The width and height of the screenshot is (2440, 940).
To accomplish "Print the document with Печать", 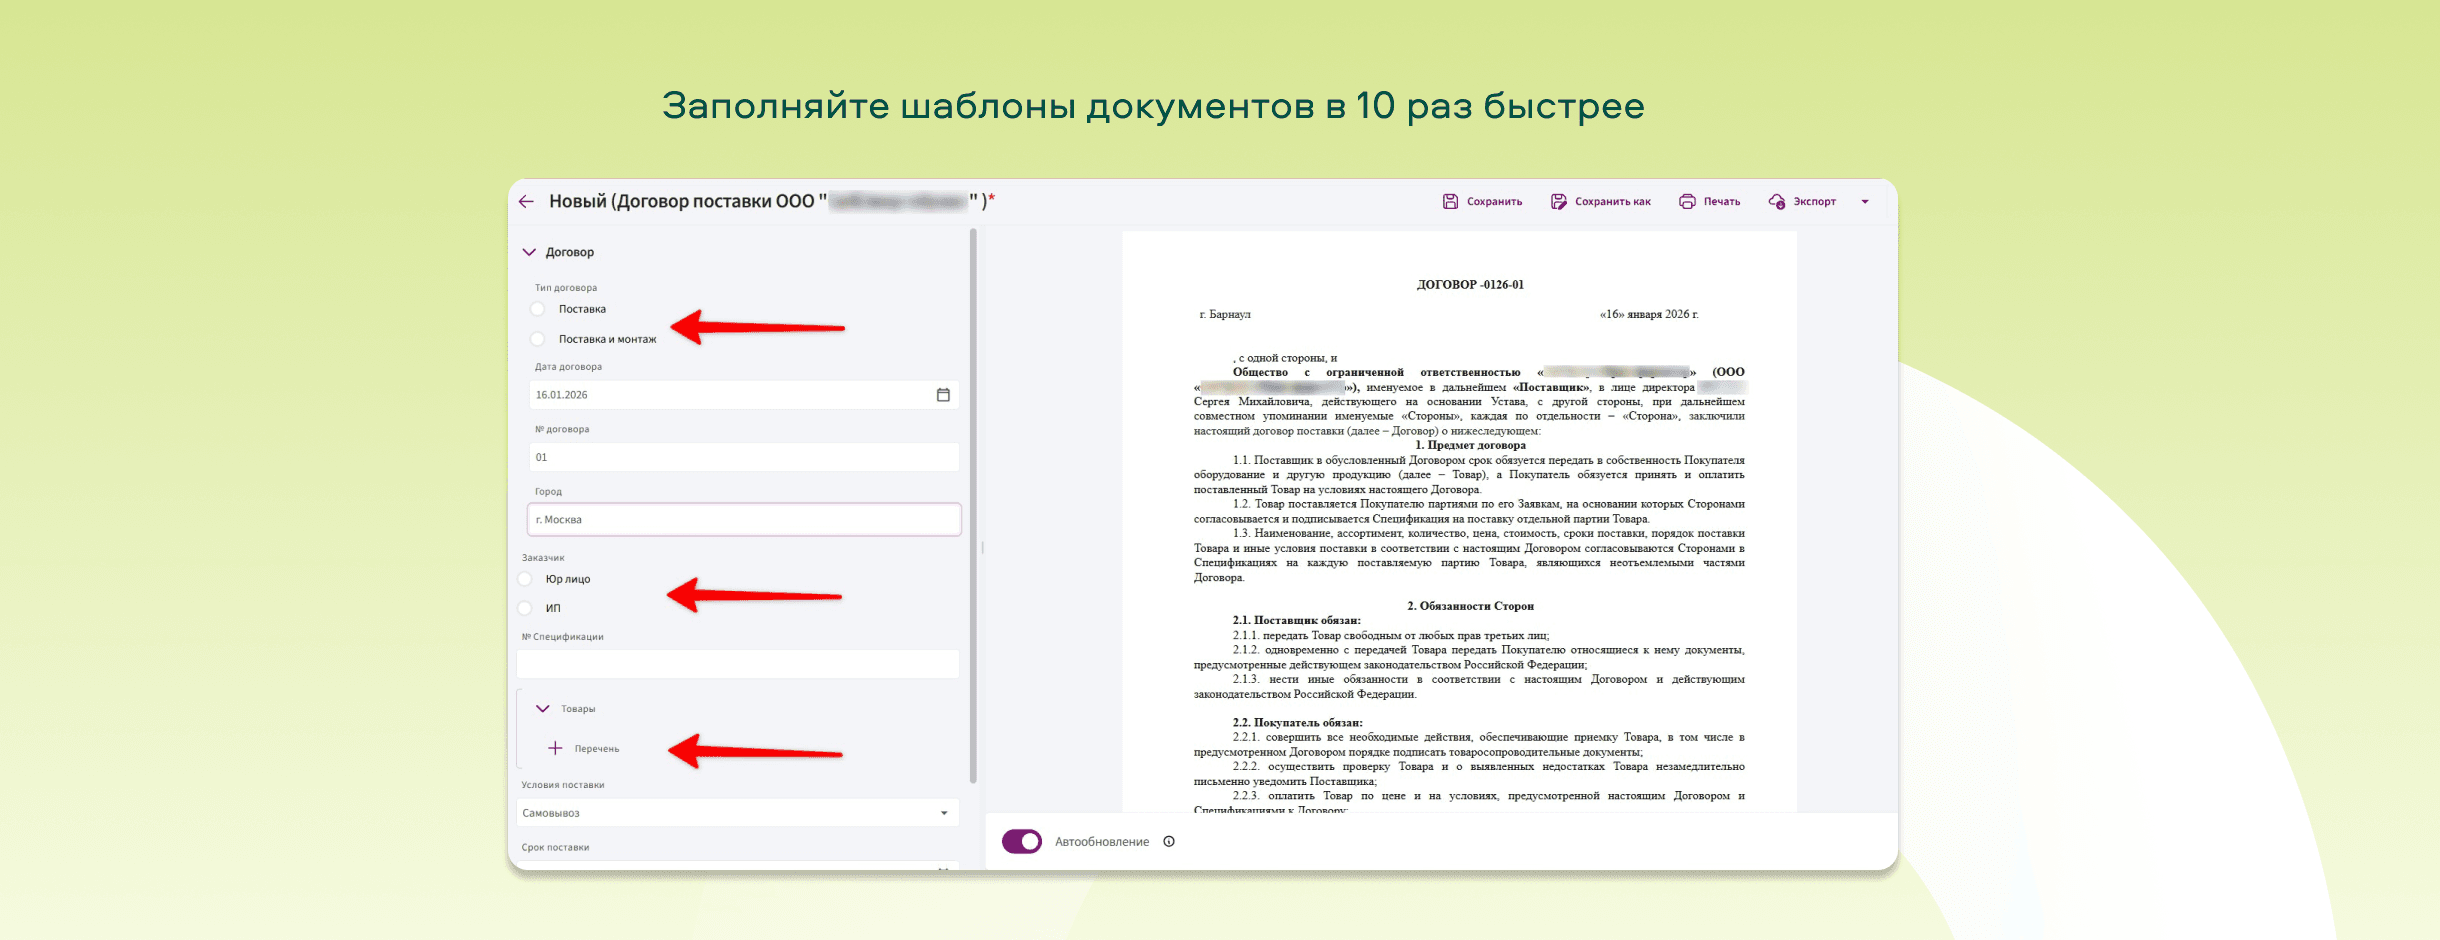I will click(x=1709, y=202).
